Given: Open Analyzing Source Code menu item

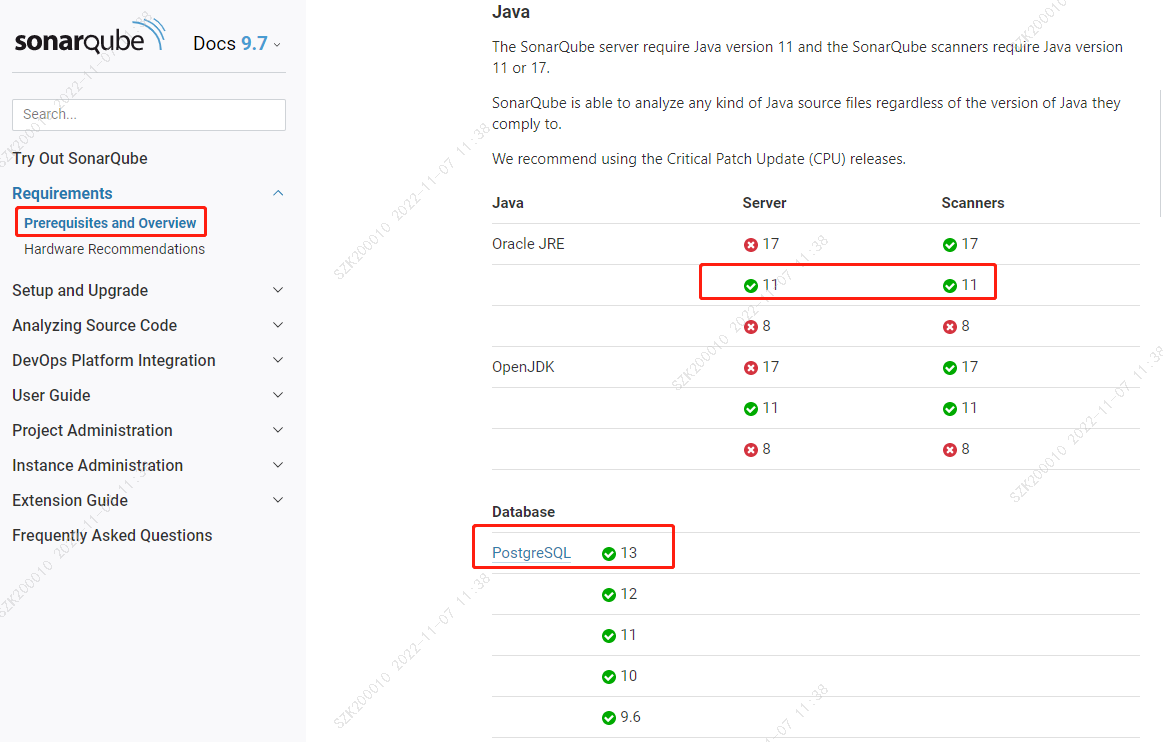Looking at the screenshot, I should tap(94, 325).
